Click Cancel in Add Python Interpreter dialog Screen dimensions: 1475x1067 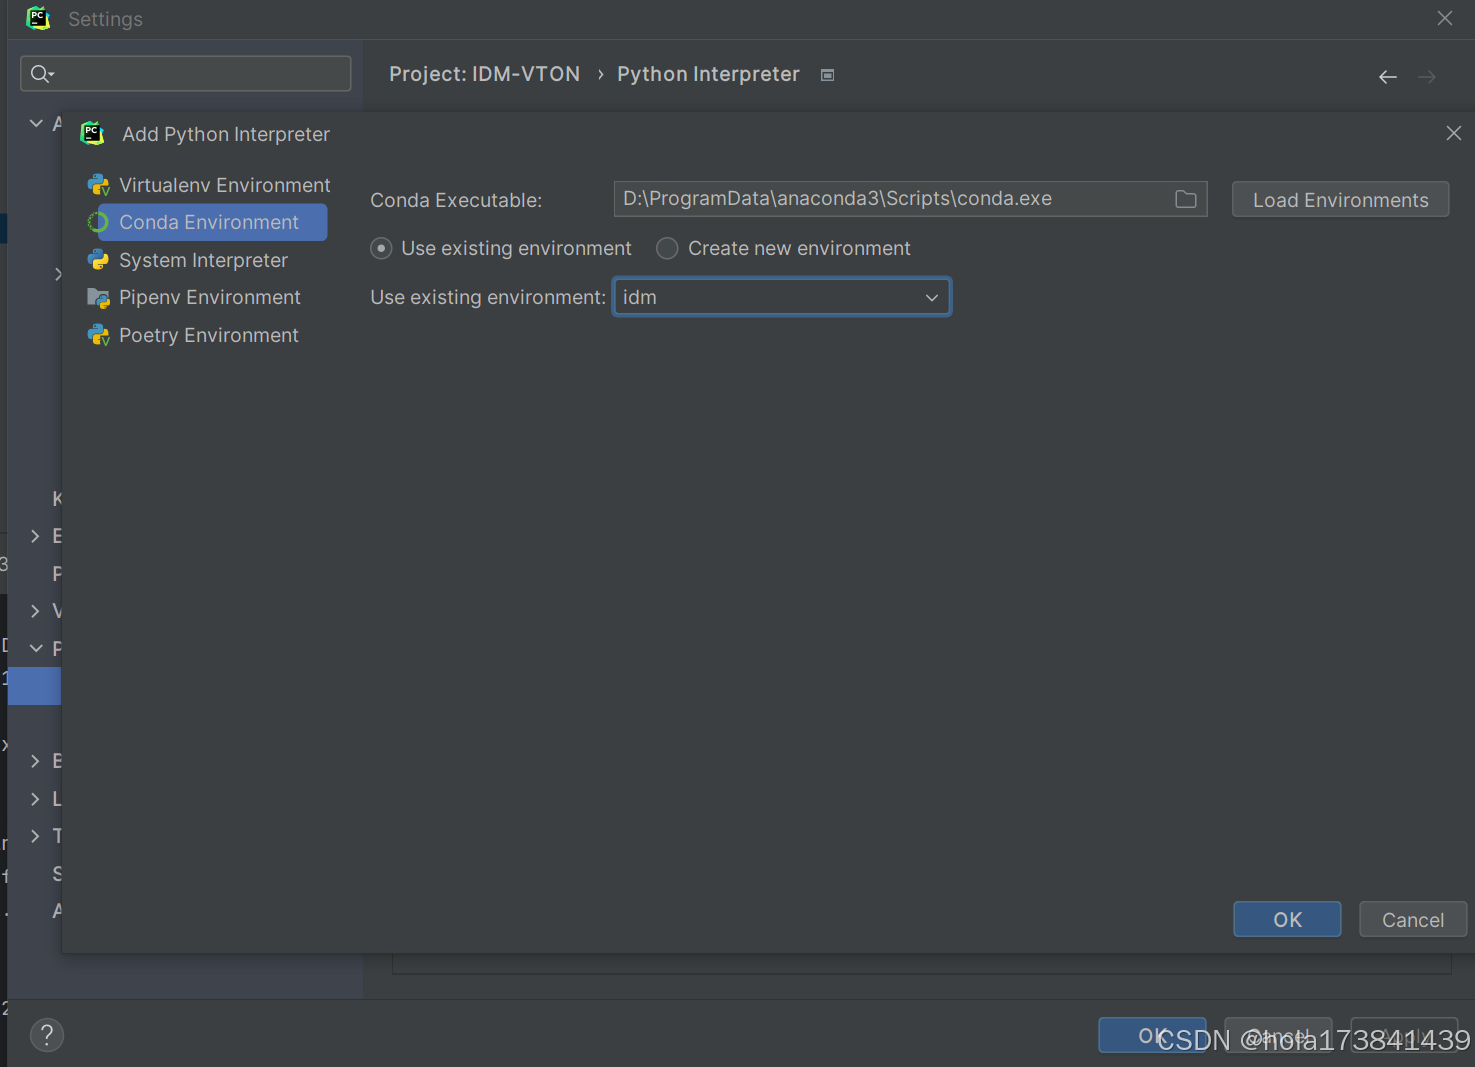tap(1413, 920)
